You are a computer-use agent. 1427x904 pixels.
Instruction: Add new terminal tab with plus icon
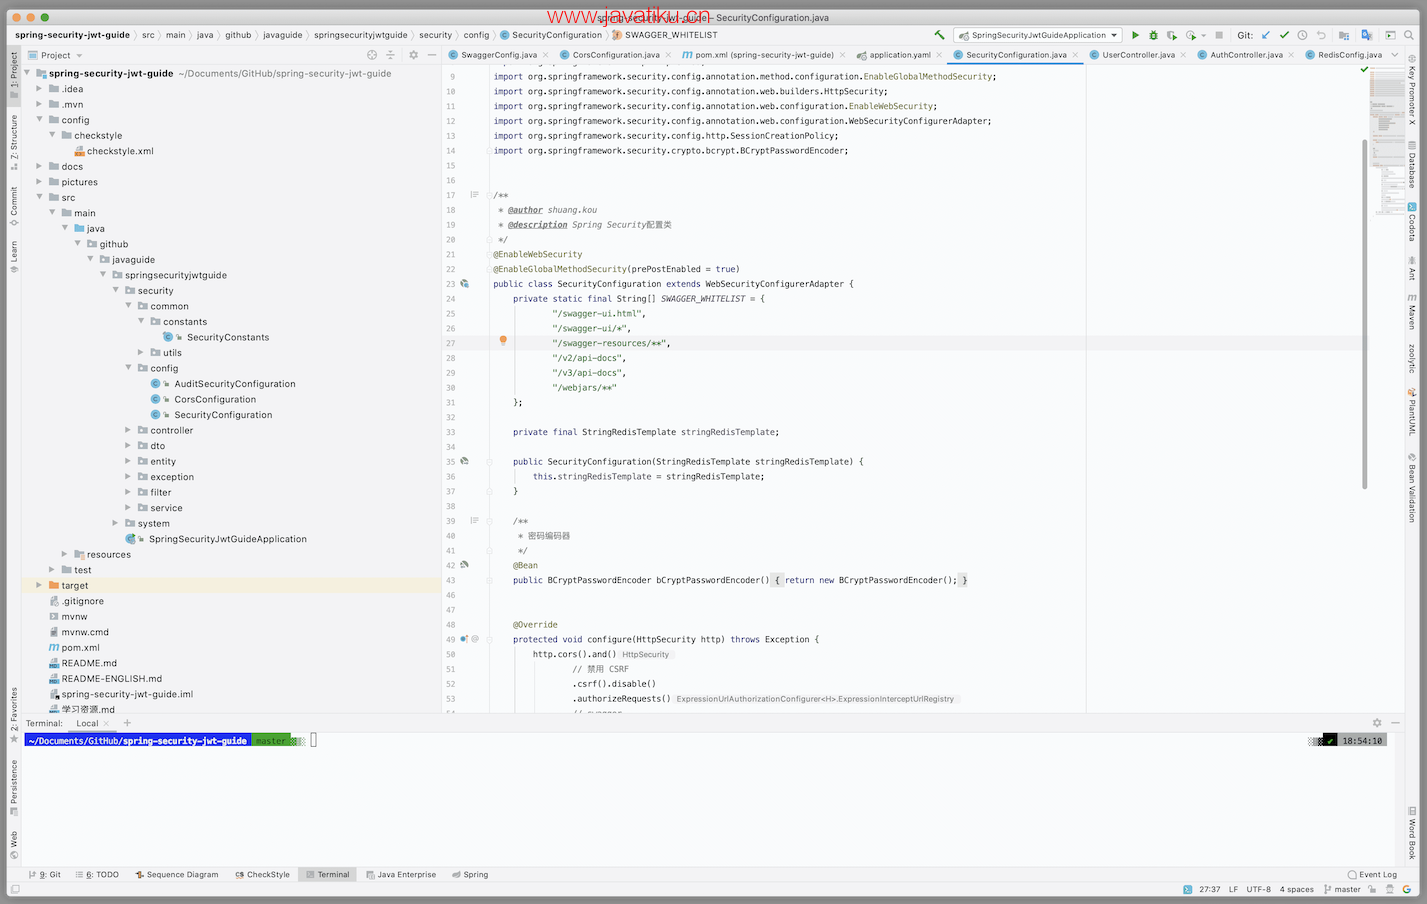click(127, 723)
